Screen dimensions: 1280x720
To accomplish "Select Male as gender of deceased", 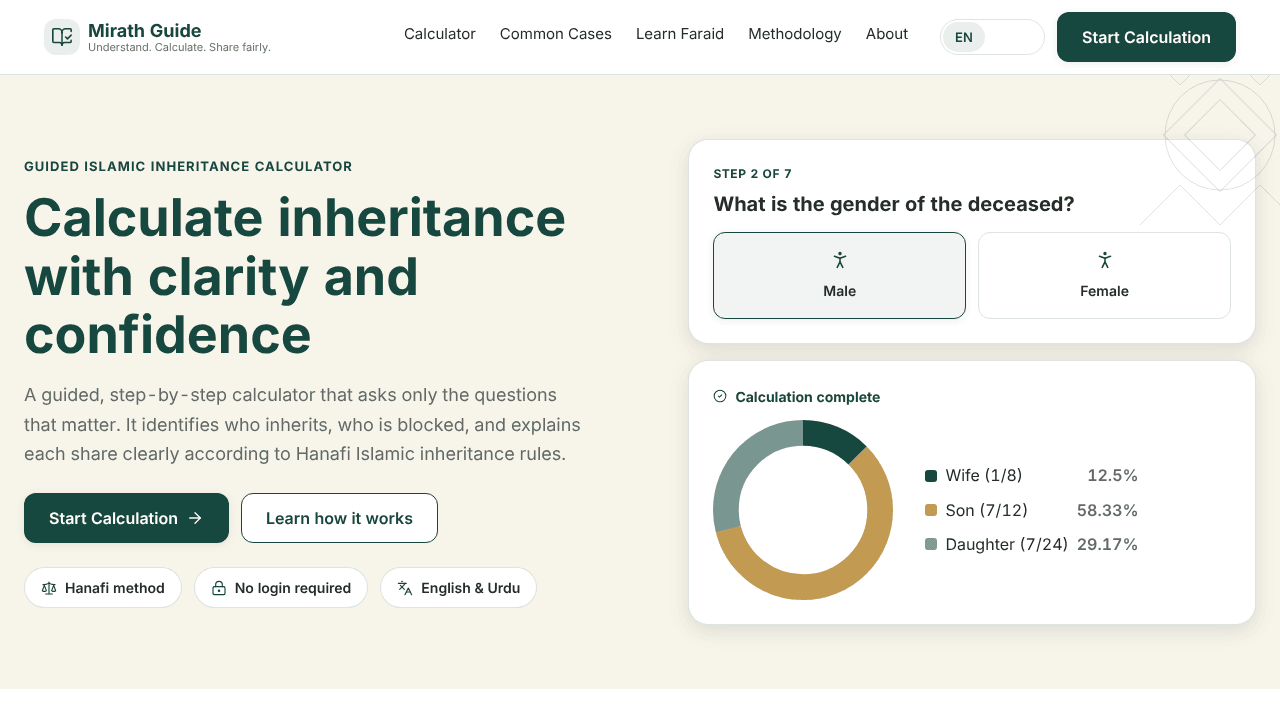I will coord(839,275).
